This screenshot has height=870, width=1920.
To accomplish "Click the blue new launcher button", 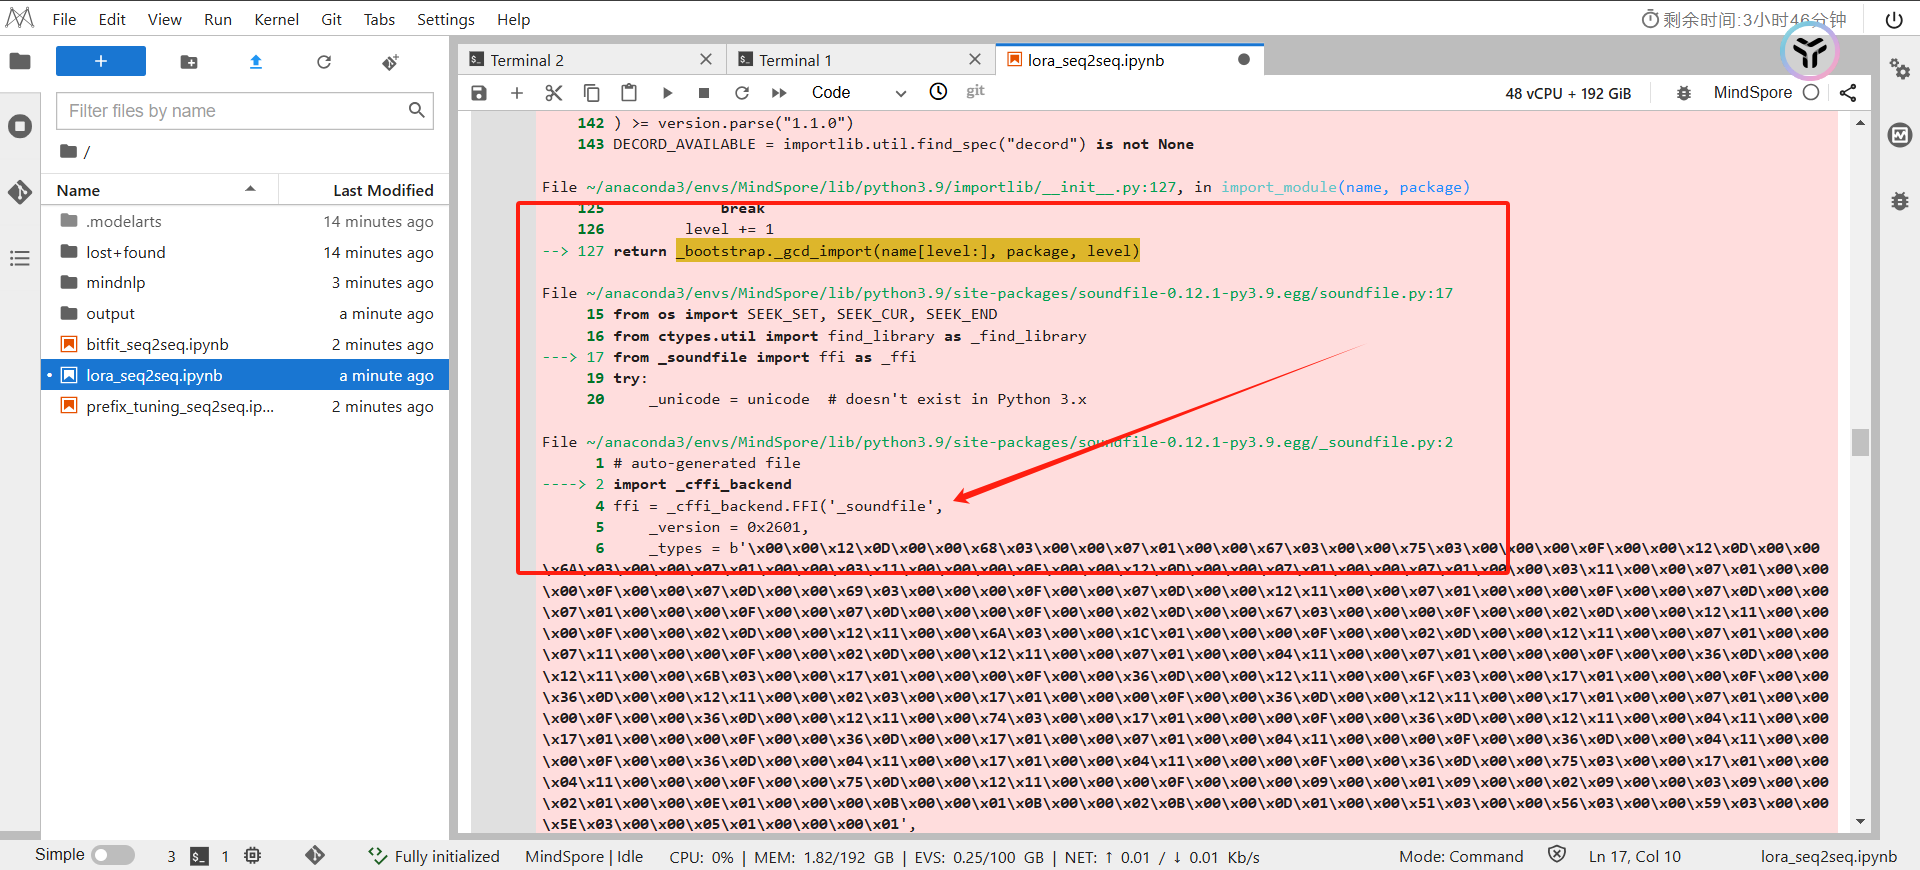I will [x=101, y=62].
